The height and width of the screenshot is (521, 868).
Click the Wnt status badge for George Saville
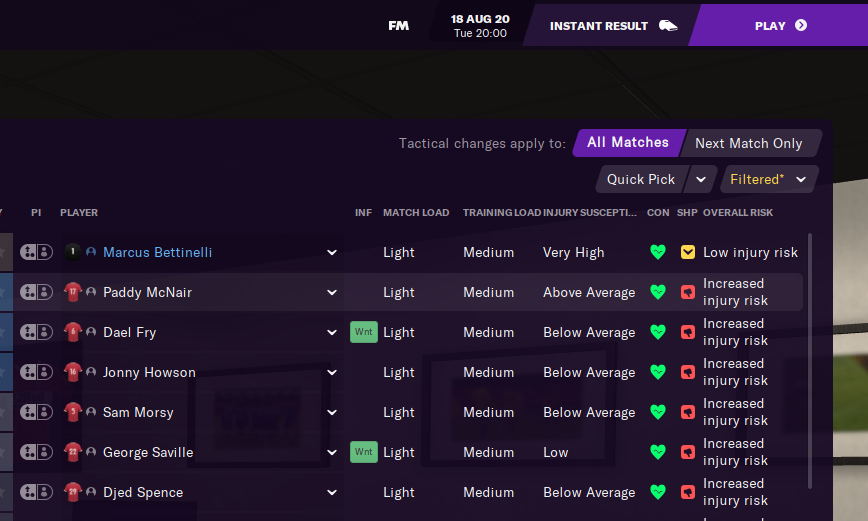point(364,452)
